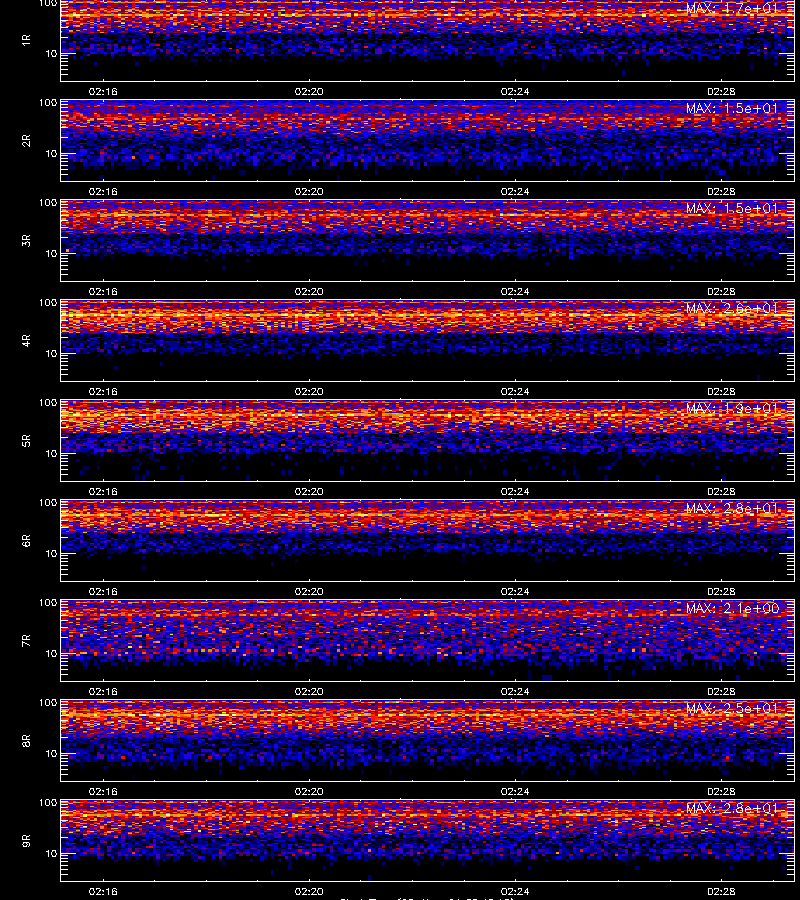Click the 1R panel axis label
800x900 pixels.
point(26,40)
